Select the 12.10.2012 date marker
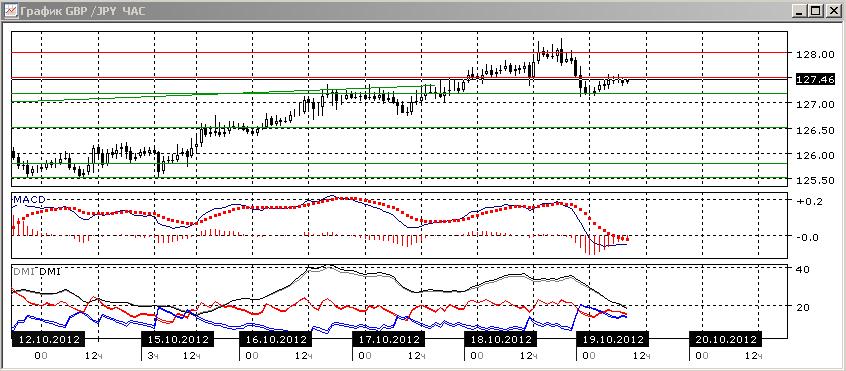 [x=49, y=340]
